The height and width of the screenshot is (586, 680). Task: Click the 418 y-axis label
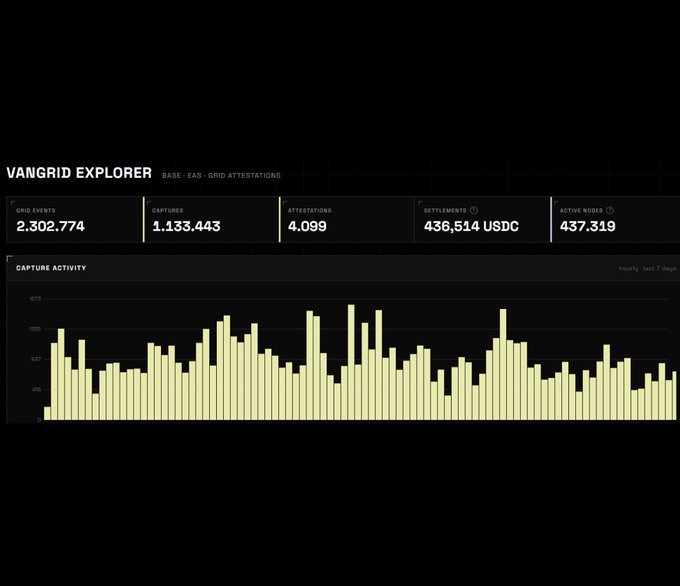36,390
